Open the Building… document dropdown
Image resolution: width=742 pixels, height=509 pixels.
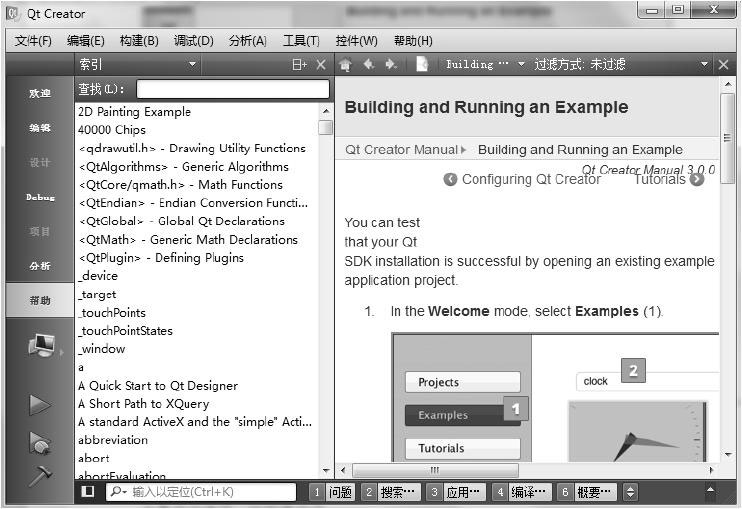coord(485,64)
